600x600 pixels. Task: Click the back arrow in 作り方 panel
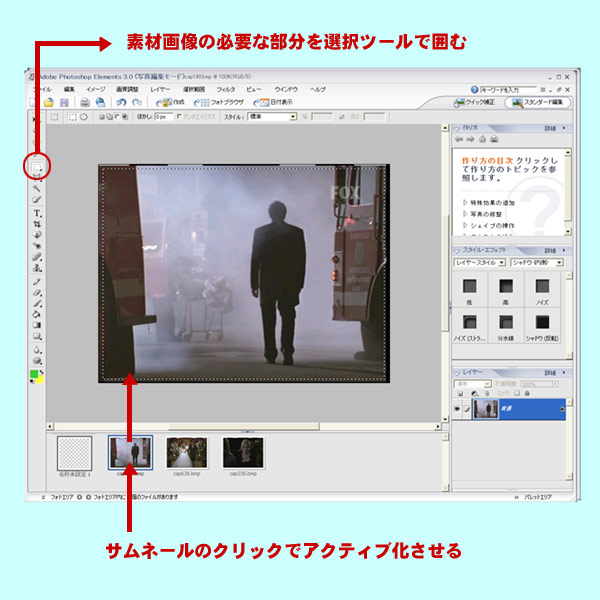click(x=458, y=139)
